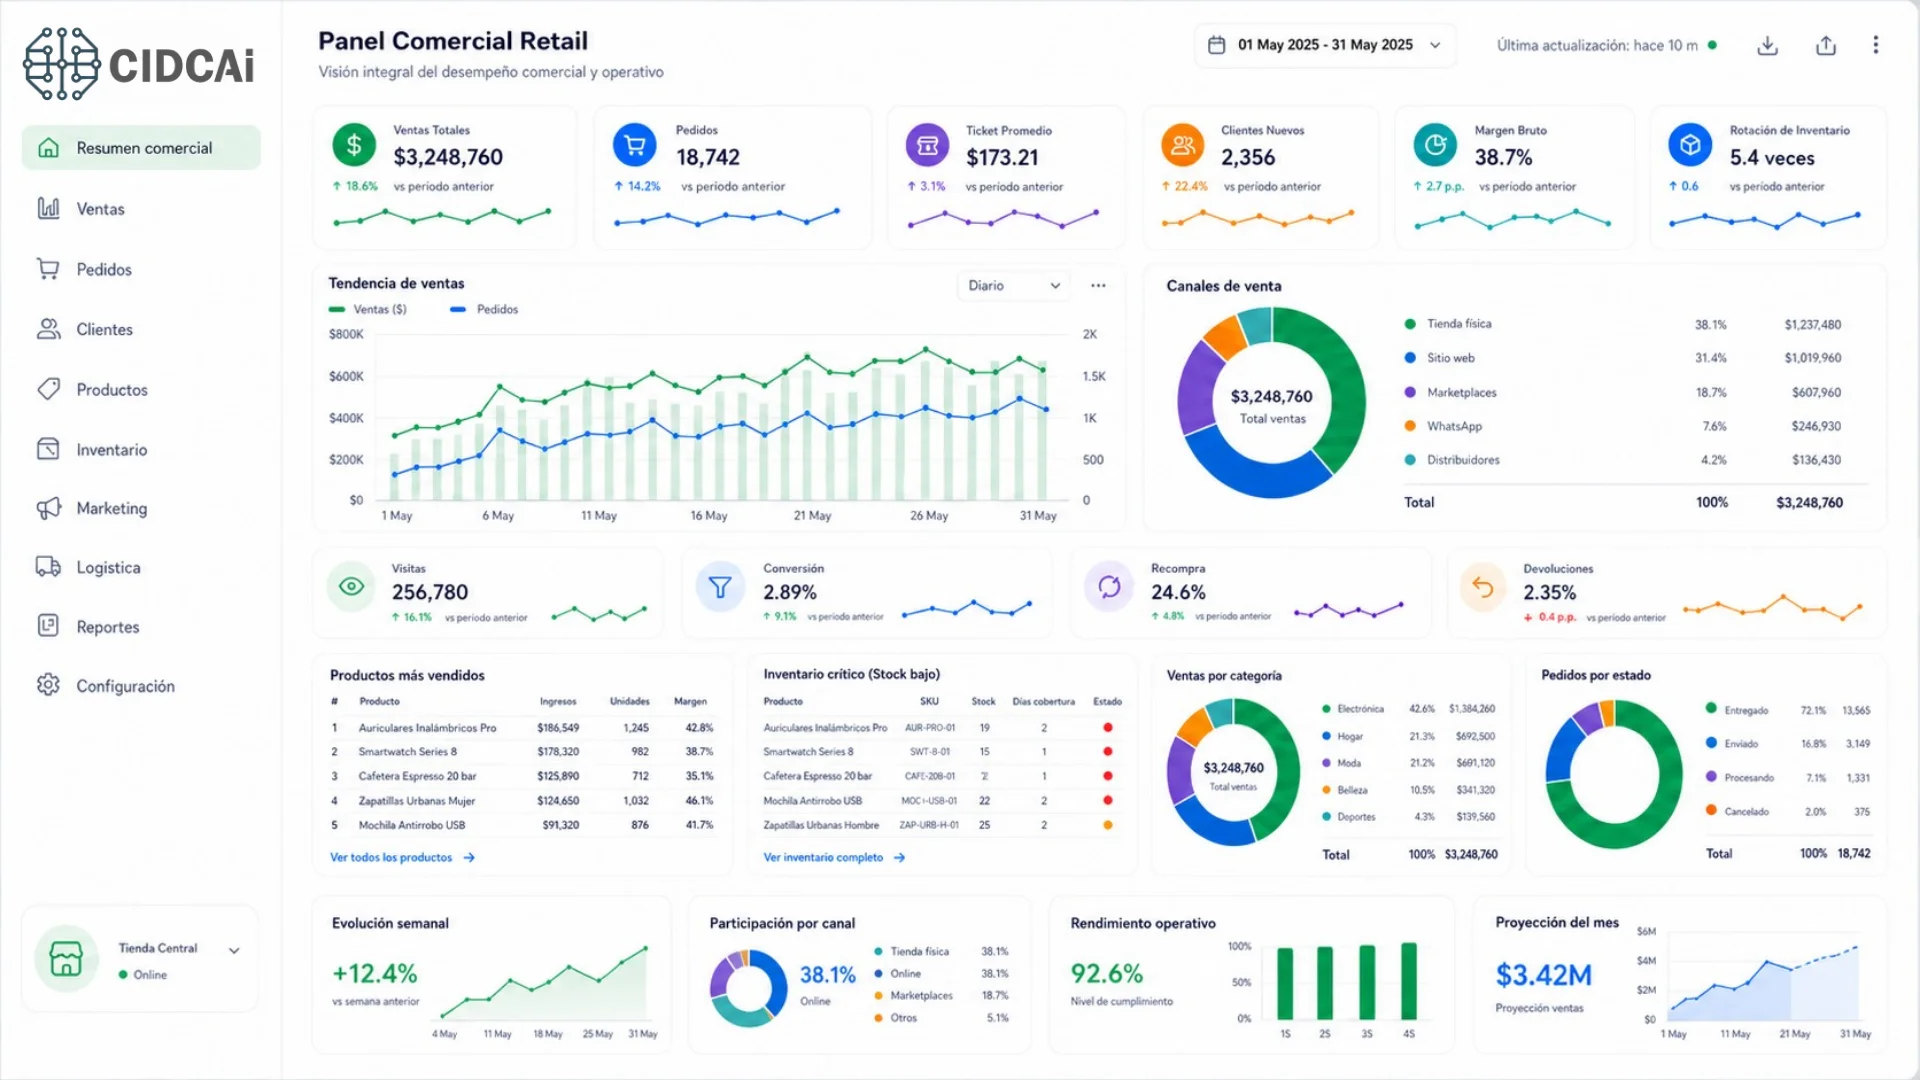Click the Clientes people sidebar icon

[x=48, y=329]
